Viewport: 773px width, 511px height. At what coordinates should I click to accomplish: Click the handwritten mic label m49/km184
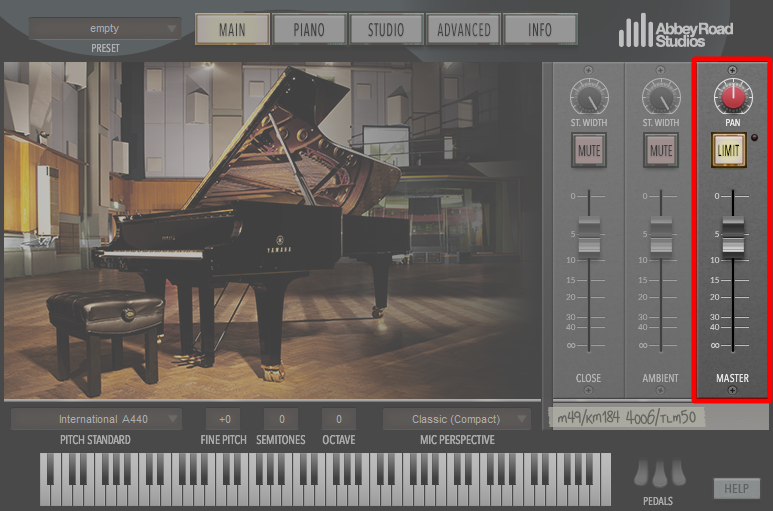point(588,418)
